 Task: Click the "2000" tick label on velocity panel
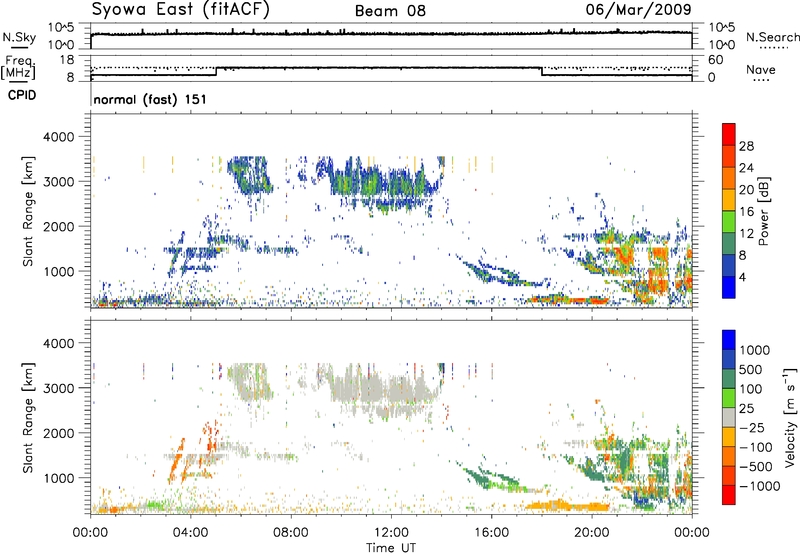tap(58, 433)
